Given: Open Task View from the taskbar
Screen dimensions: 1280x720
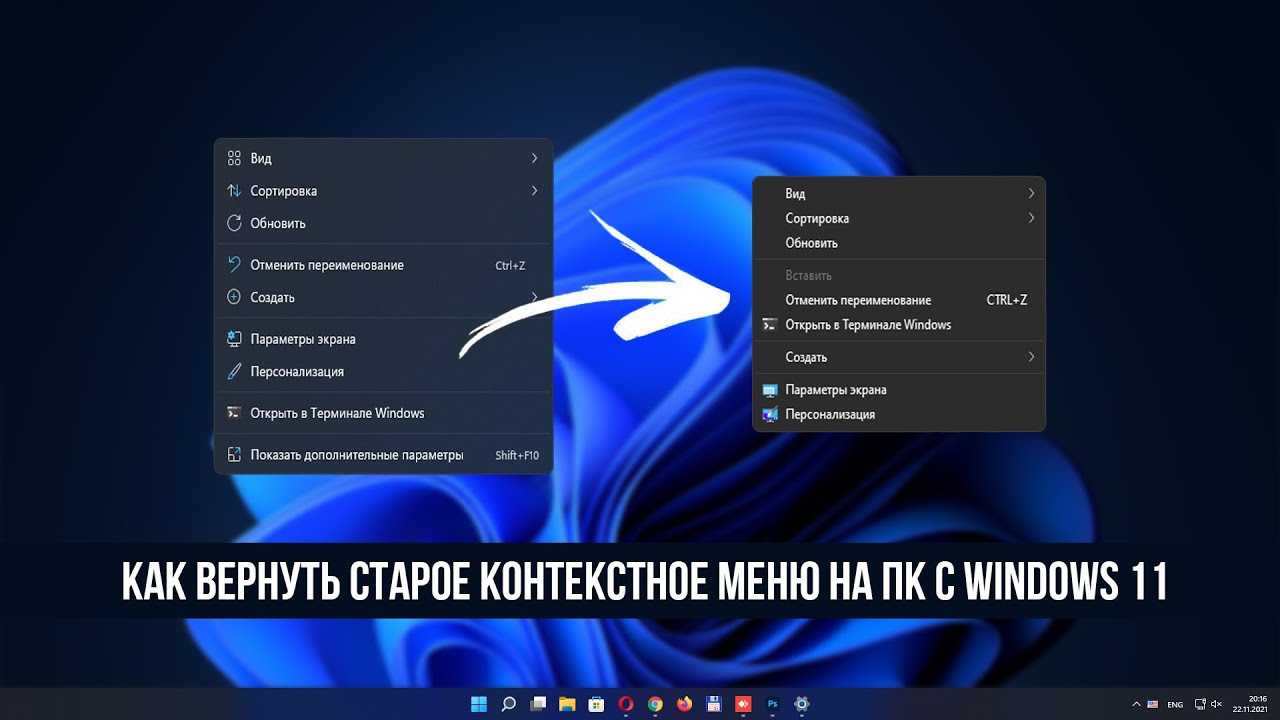Looking at the screenshot, I should point(538,704).
